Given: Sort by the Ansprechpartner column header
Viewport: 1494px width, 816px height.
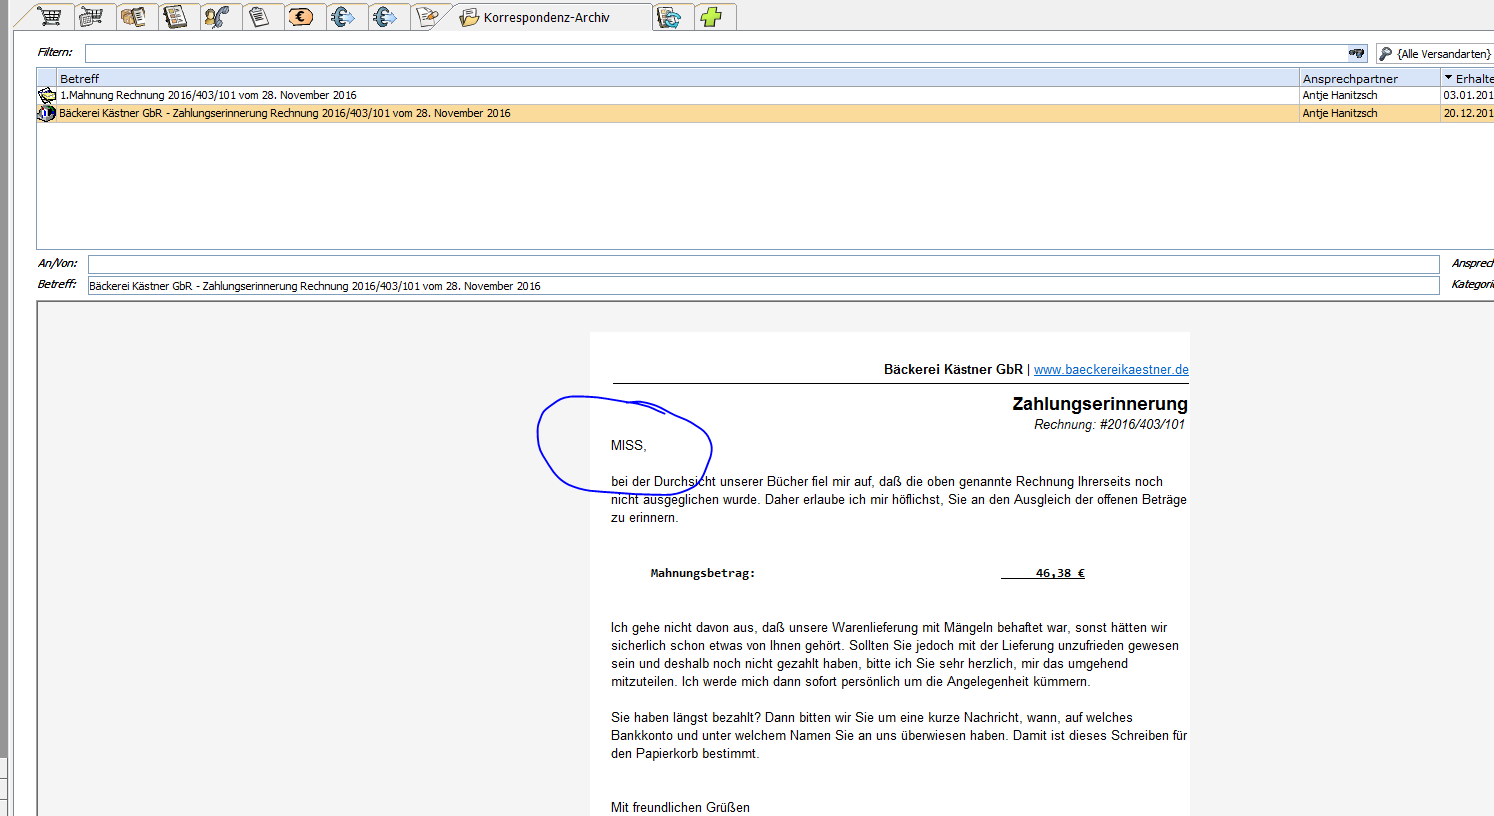Looking at the screenshot, I should click(1350, 78).
